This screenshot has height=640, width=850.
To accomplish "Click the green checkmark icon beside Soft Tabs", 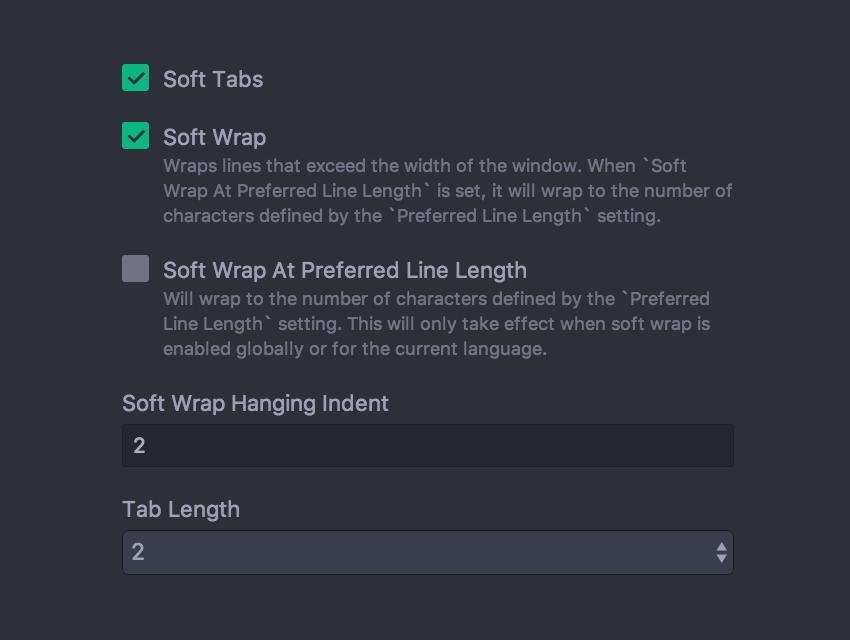I will 136,78.
